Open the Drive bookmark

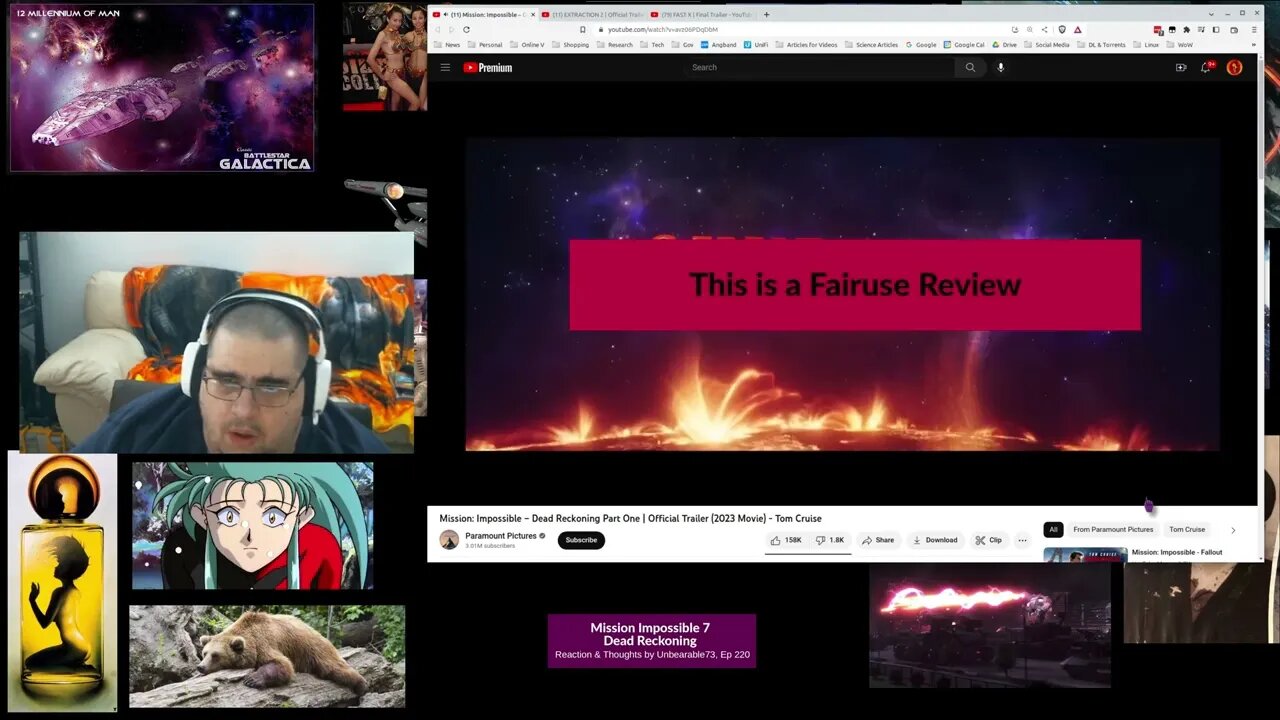pos(1004,44)
